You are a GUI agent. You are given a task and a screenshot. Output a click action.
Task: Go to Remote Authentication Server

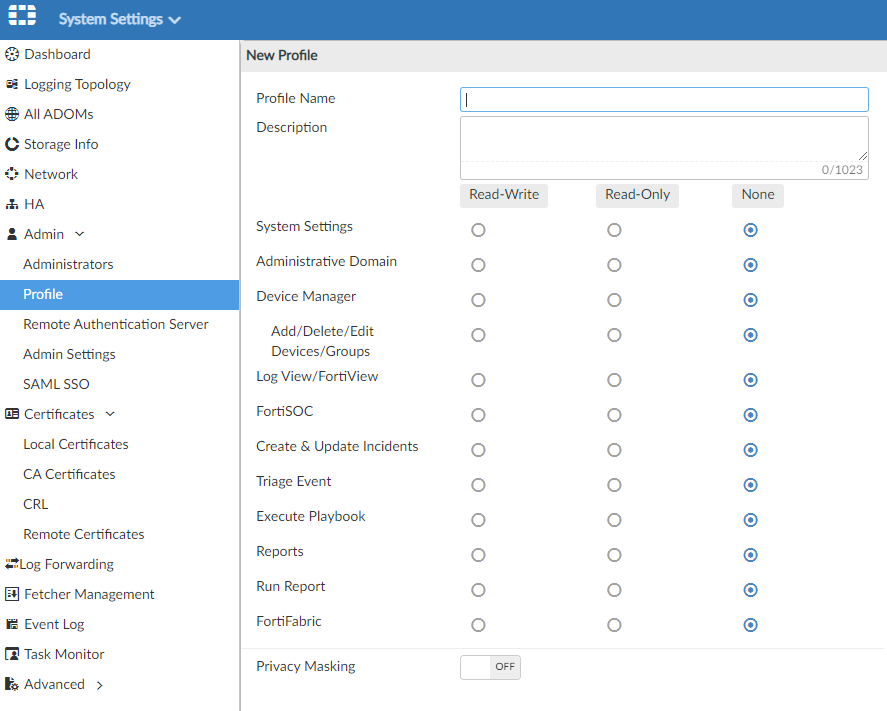pos(116,324)
